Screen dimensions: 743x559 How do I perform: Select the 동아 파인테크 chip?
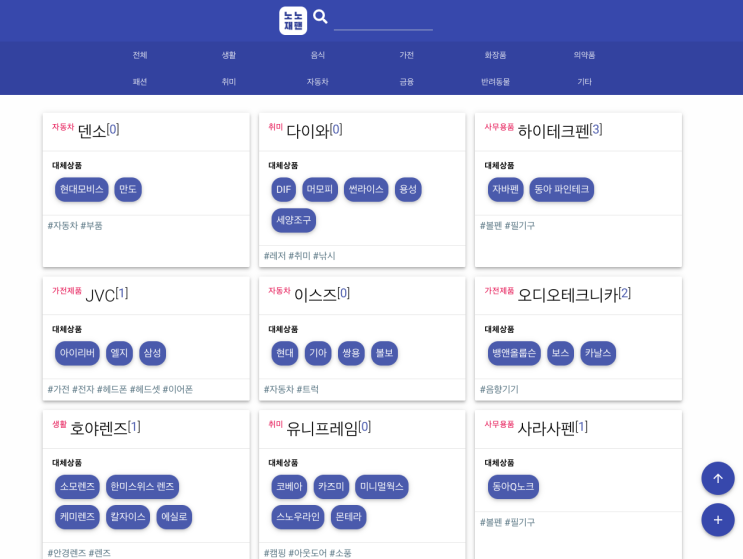[x=562, y=189]
